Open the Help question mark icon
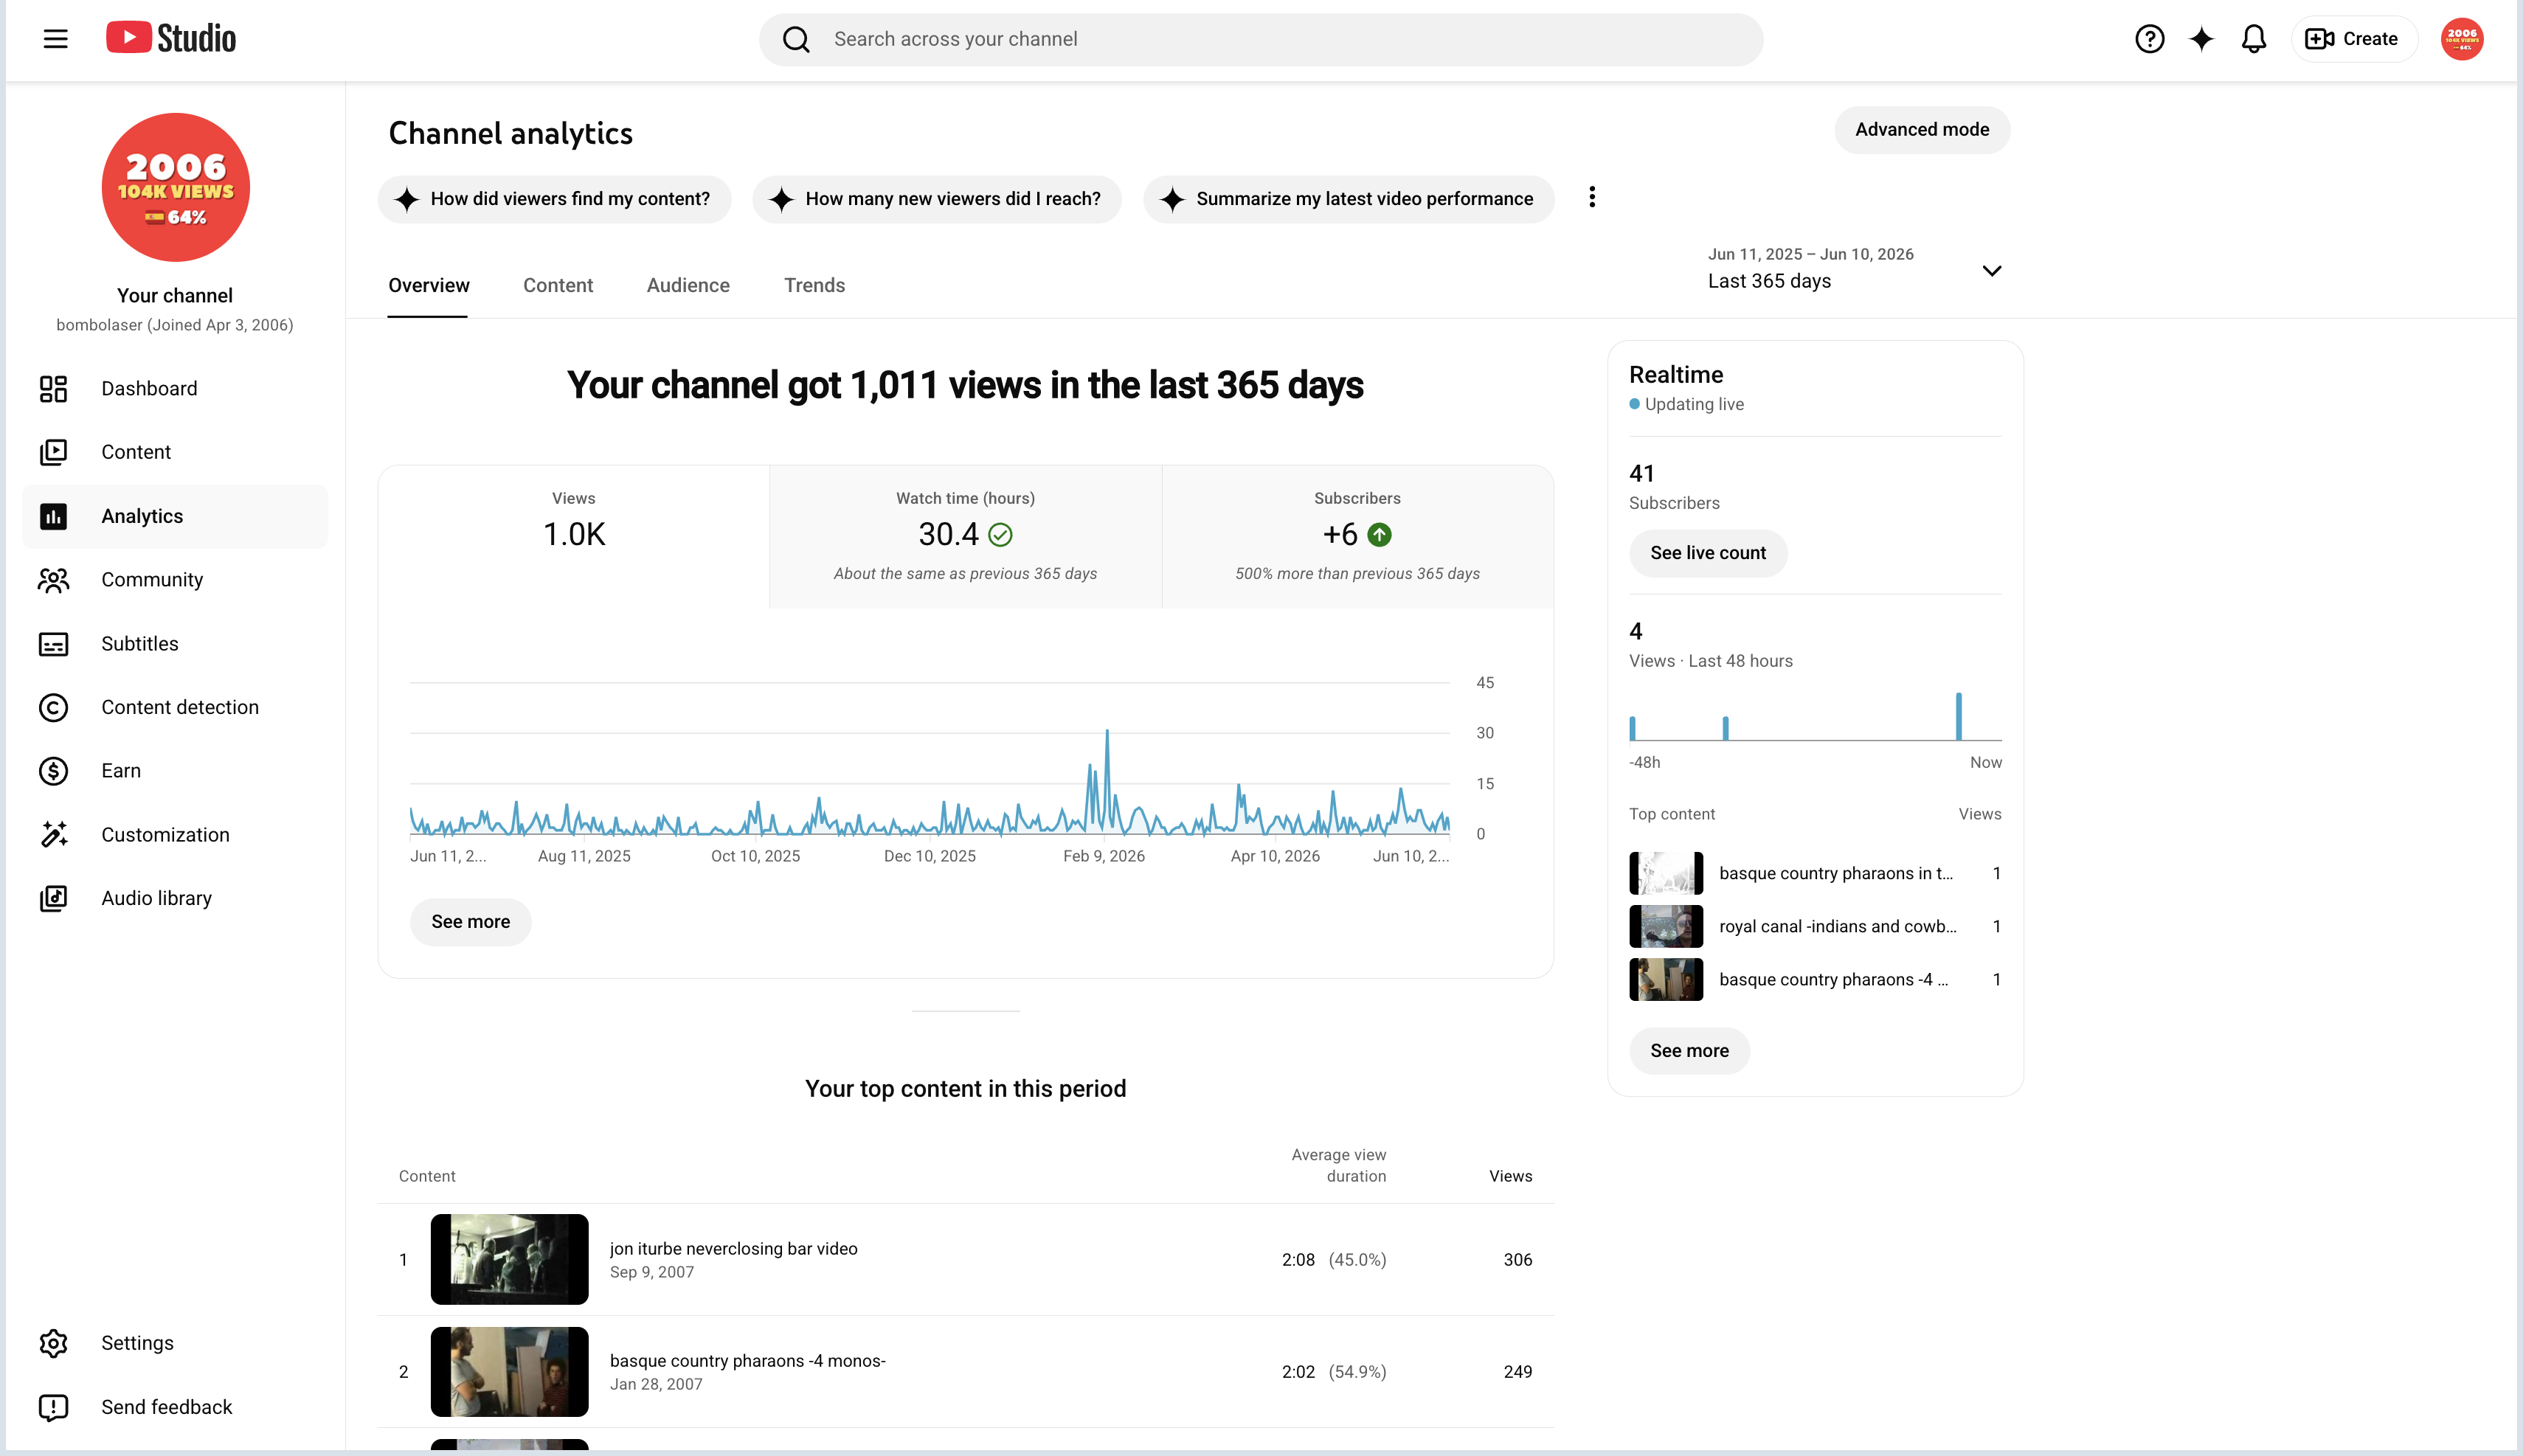 tap(2149, 39)
